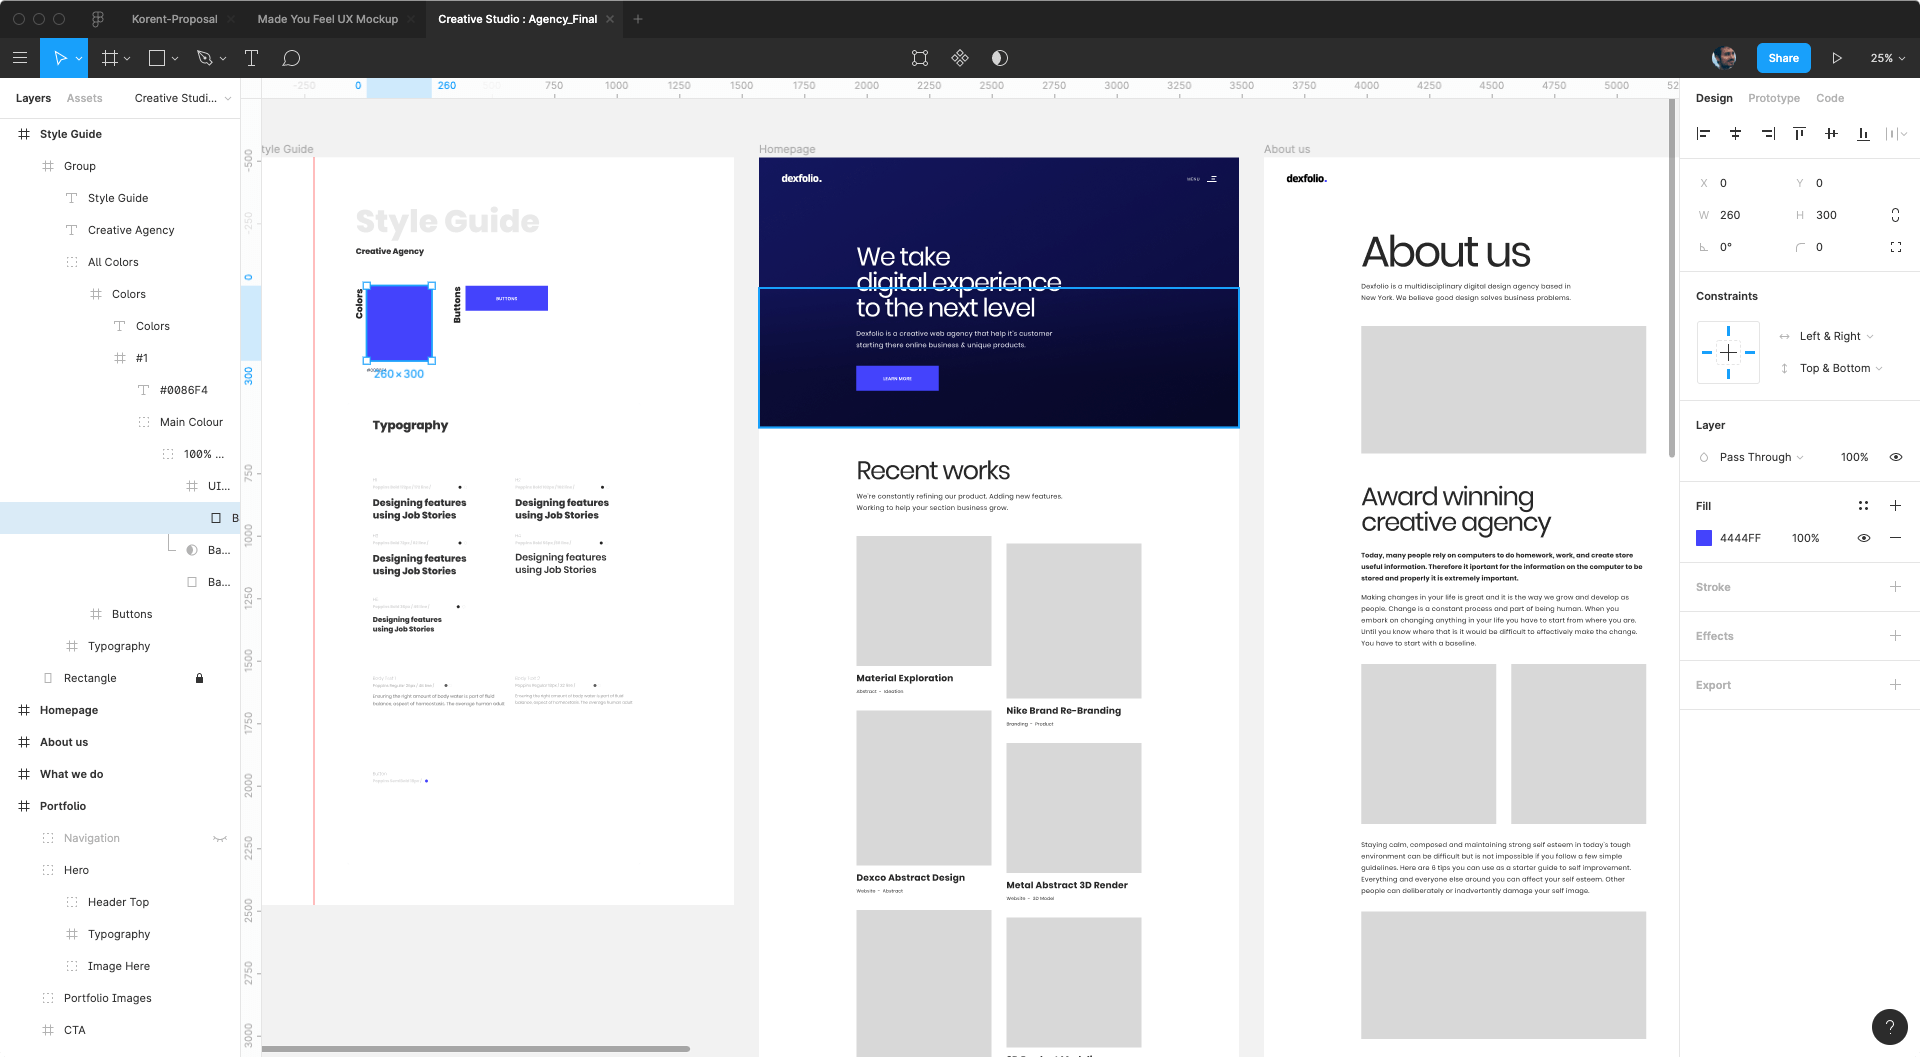Open Pass Through blend mode dropdown
The image size is (1920, 1057).
1761,457
